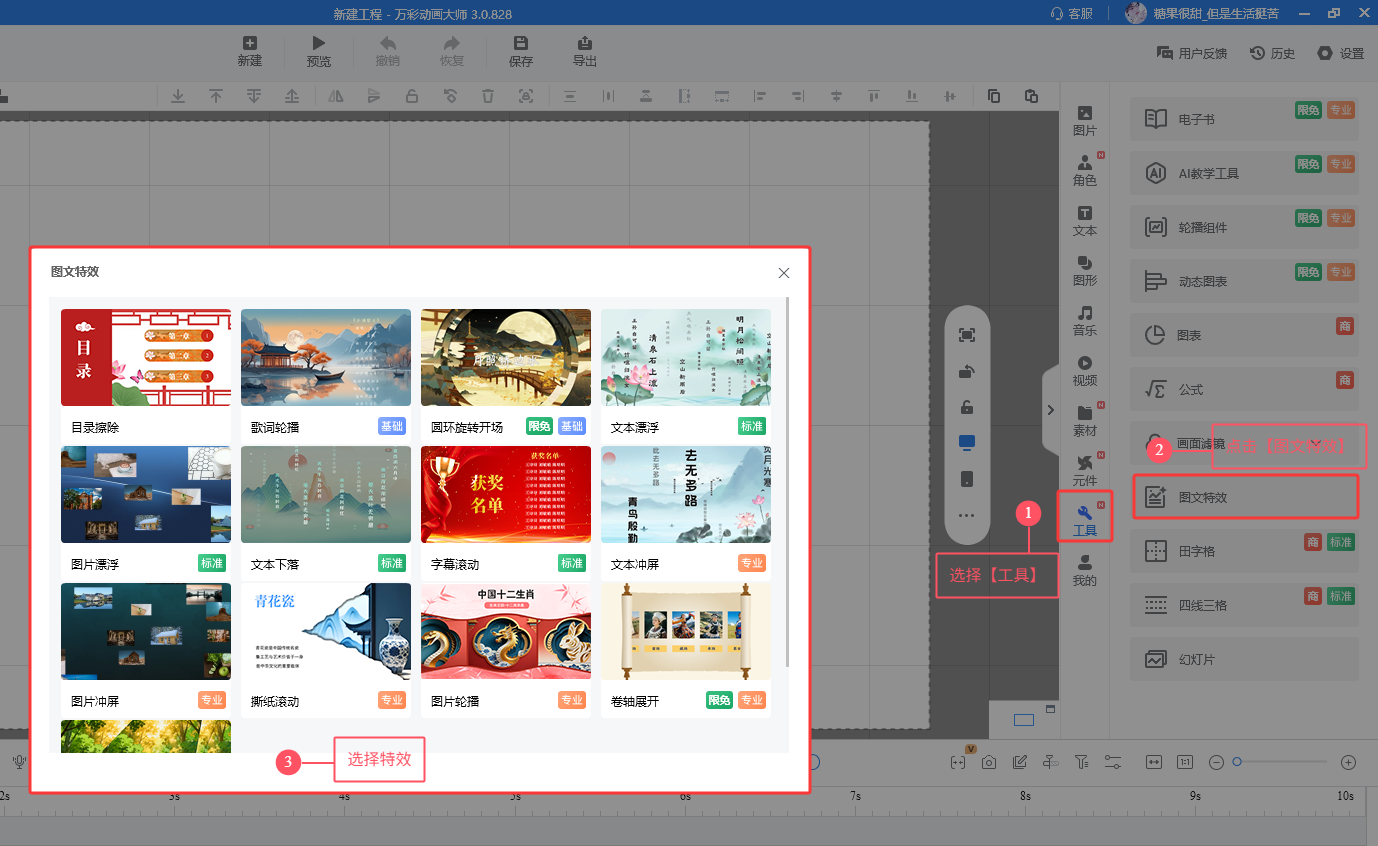Open the 设置 (Settings) button
The width and height of the screenshot is (1378, 846).
click(1341, 53)
